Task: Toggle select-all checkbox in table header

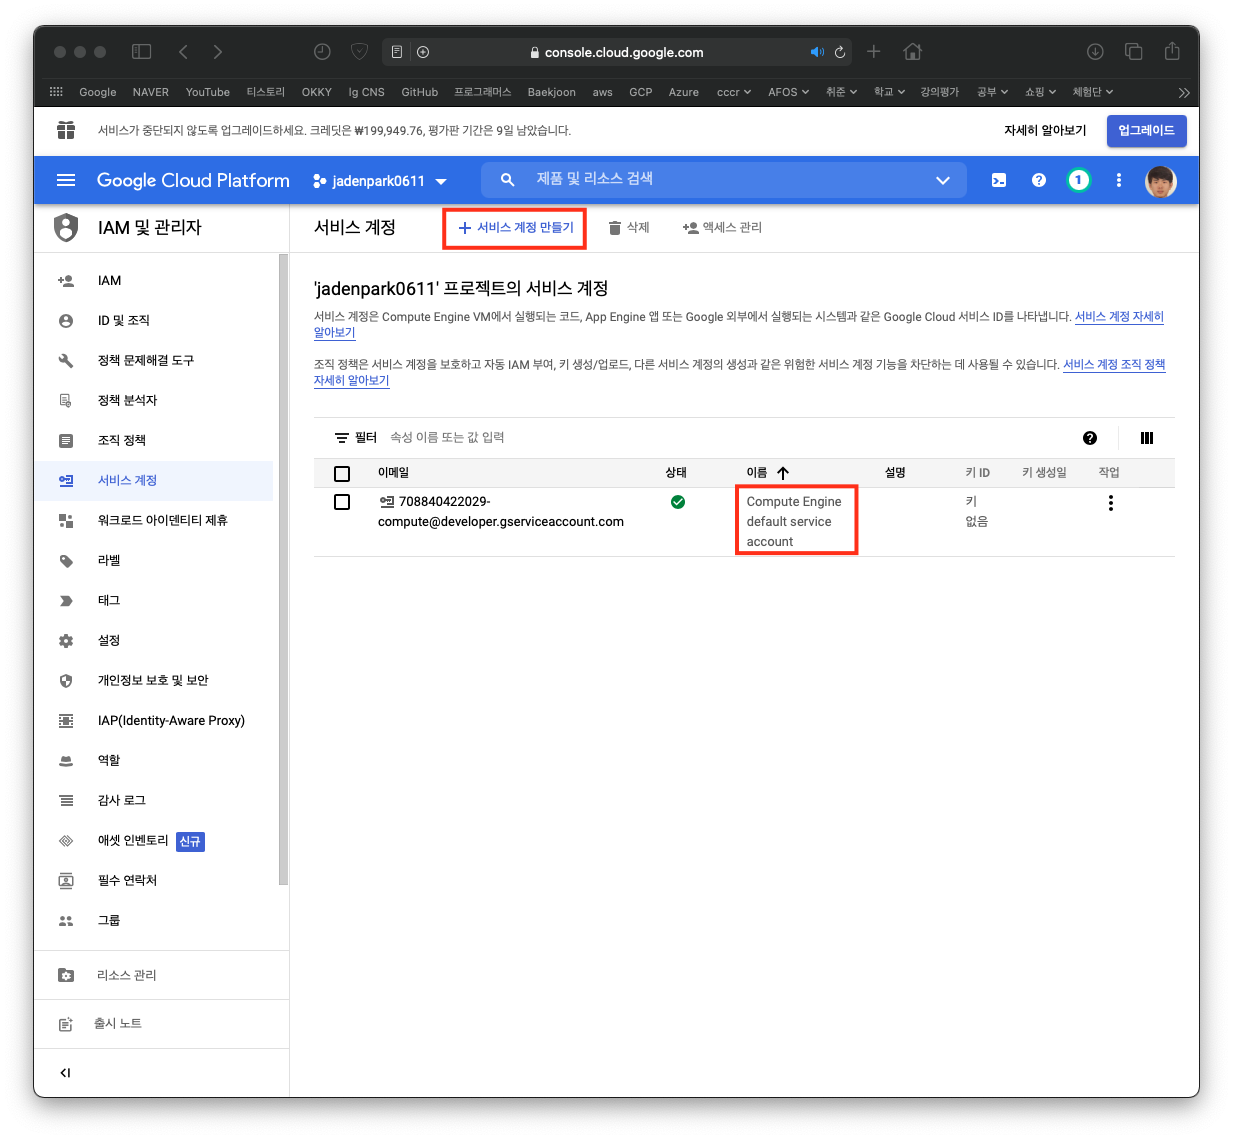Action: pyautogui.click(x=342, y=474)
